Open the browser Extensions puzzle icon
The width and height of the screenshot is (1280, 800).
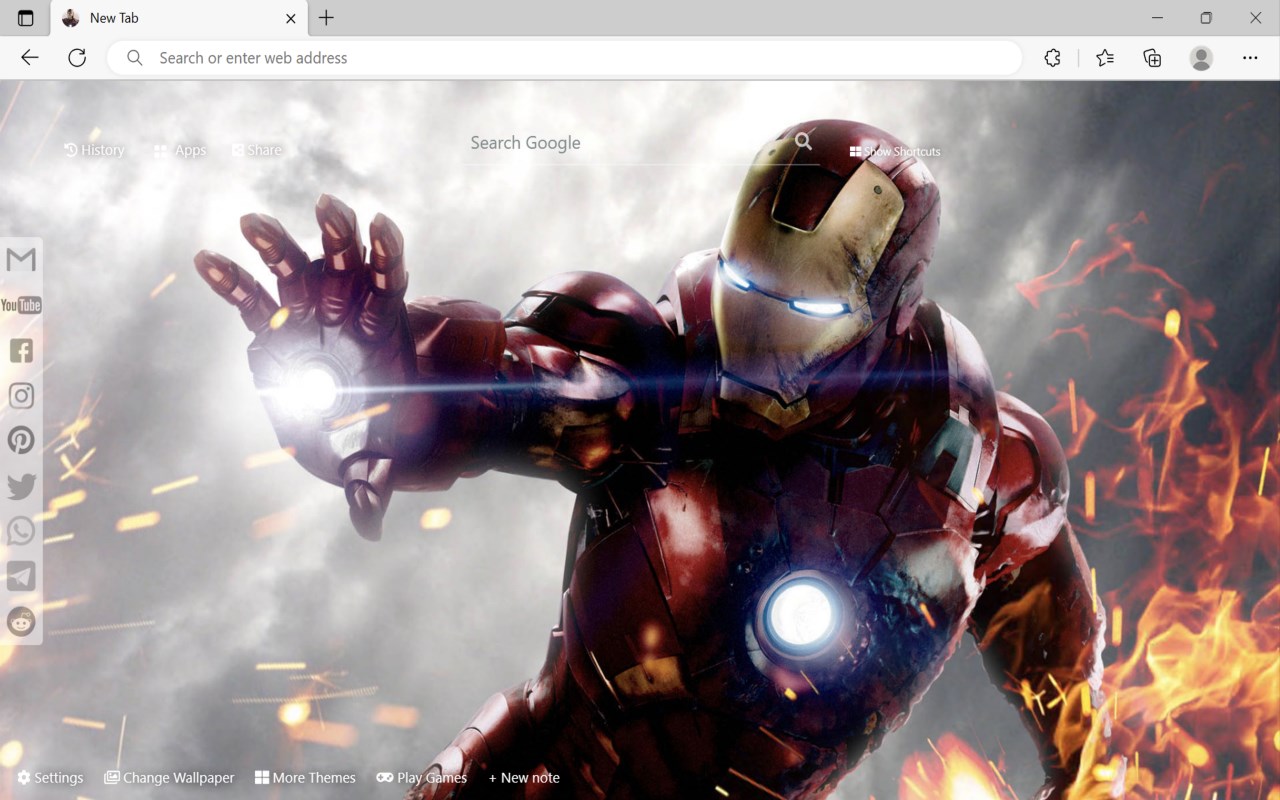pyautogui.click(x=1052, y=58)
